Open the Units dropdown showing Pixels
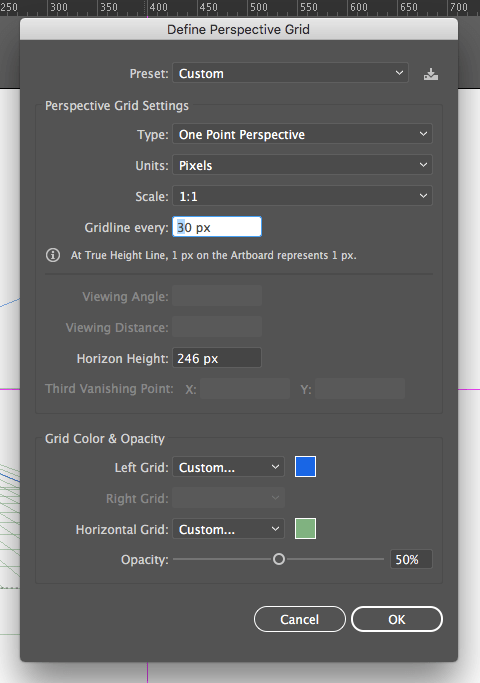Screen dimensions: 480x683 302,165
